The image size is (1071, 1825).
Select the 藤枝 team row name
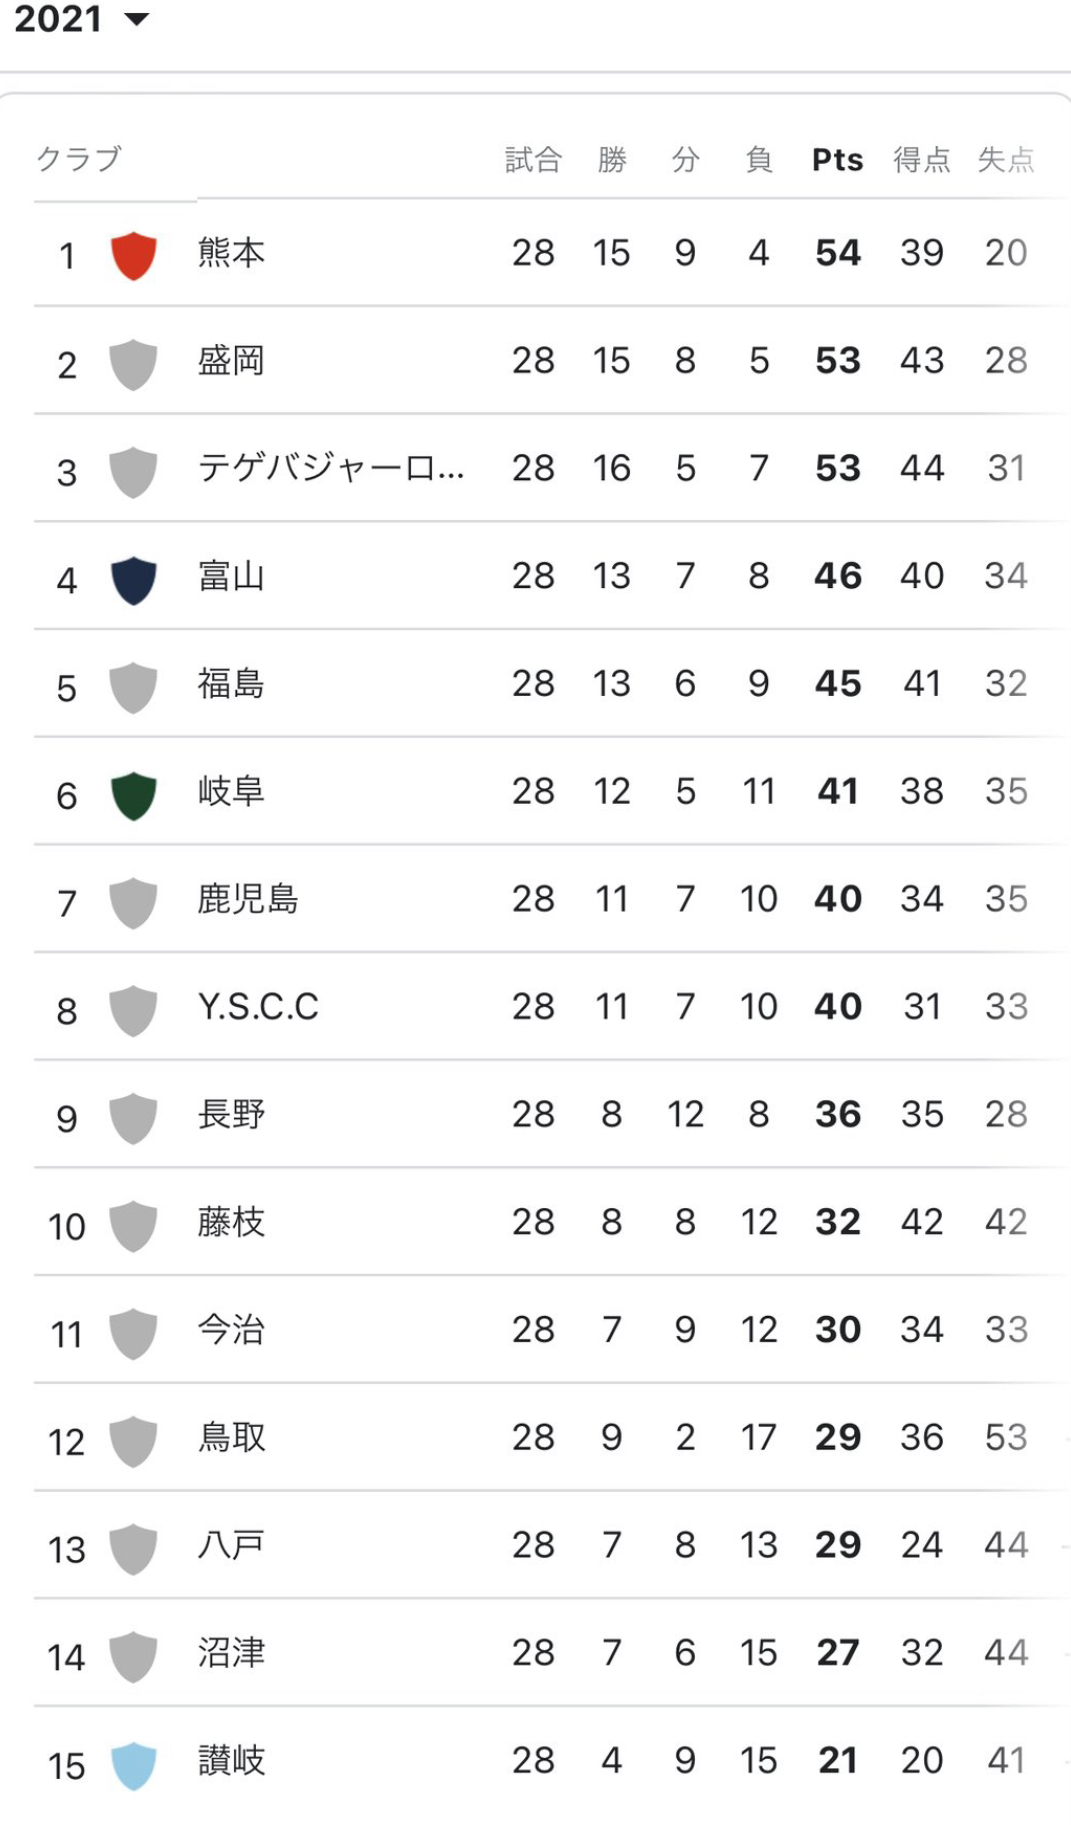pos(231,1222)
